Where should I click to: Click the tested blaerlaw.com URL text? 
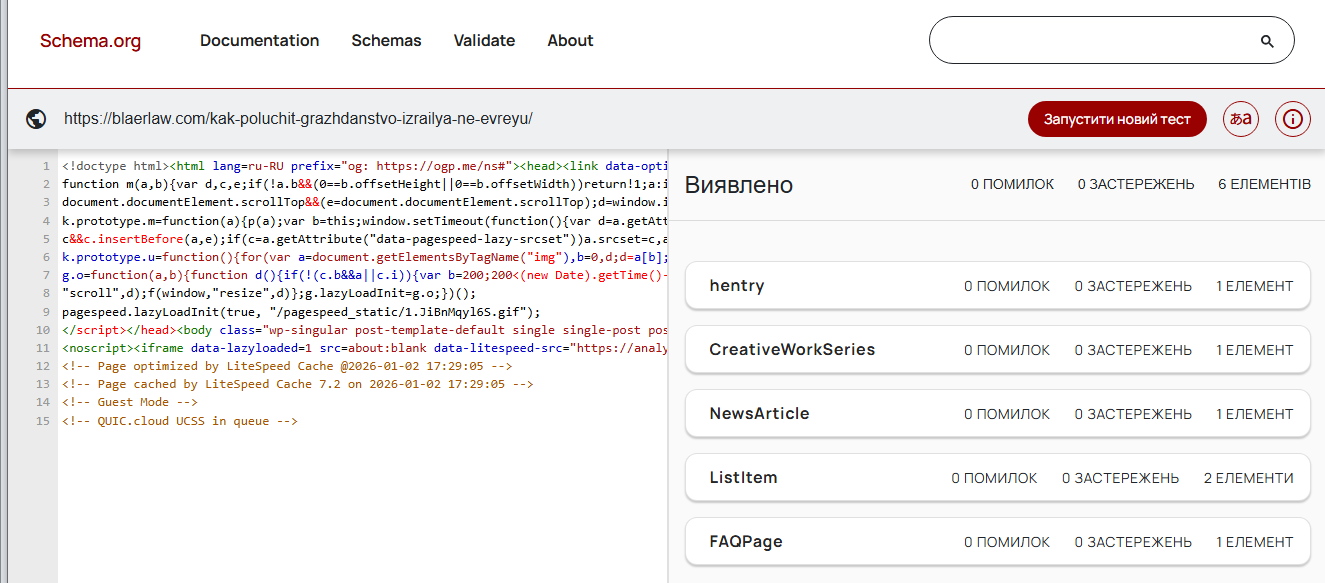pyautogui.click(x=298, y=119)
